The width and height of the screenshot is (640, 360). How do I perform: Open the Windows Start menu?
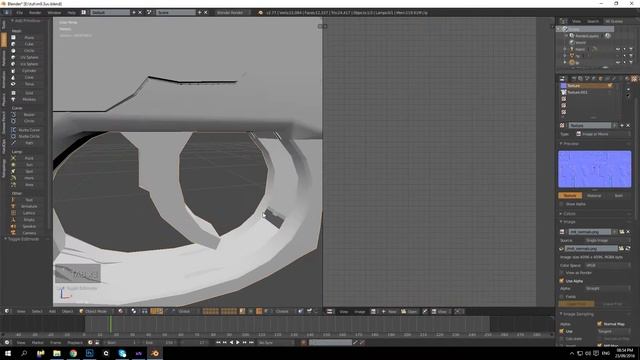[8, 353]
